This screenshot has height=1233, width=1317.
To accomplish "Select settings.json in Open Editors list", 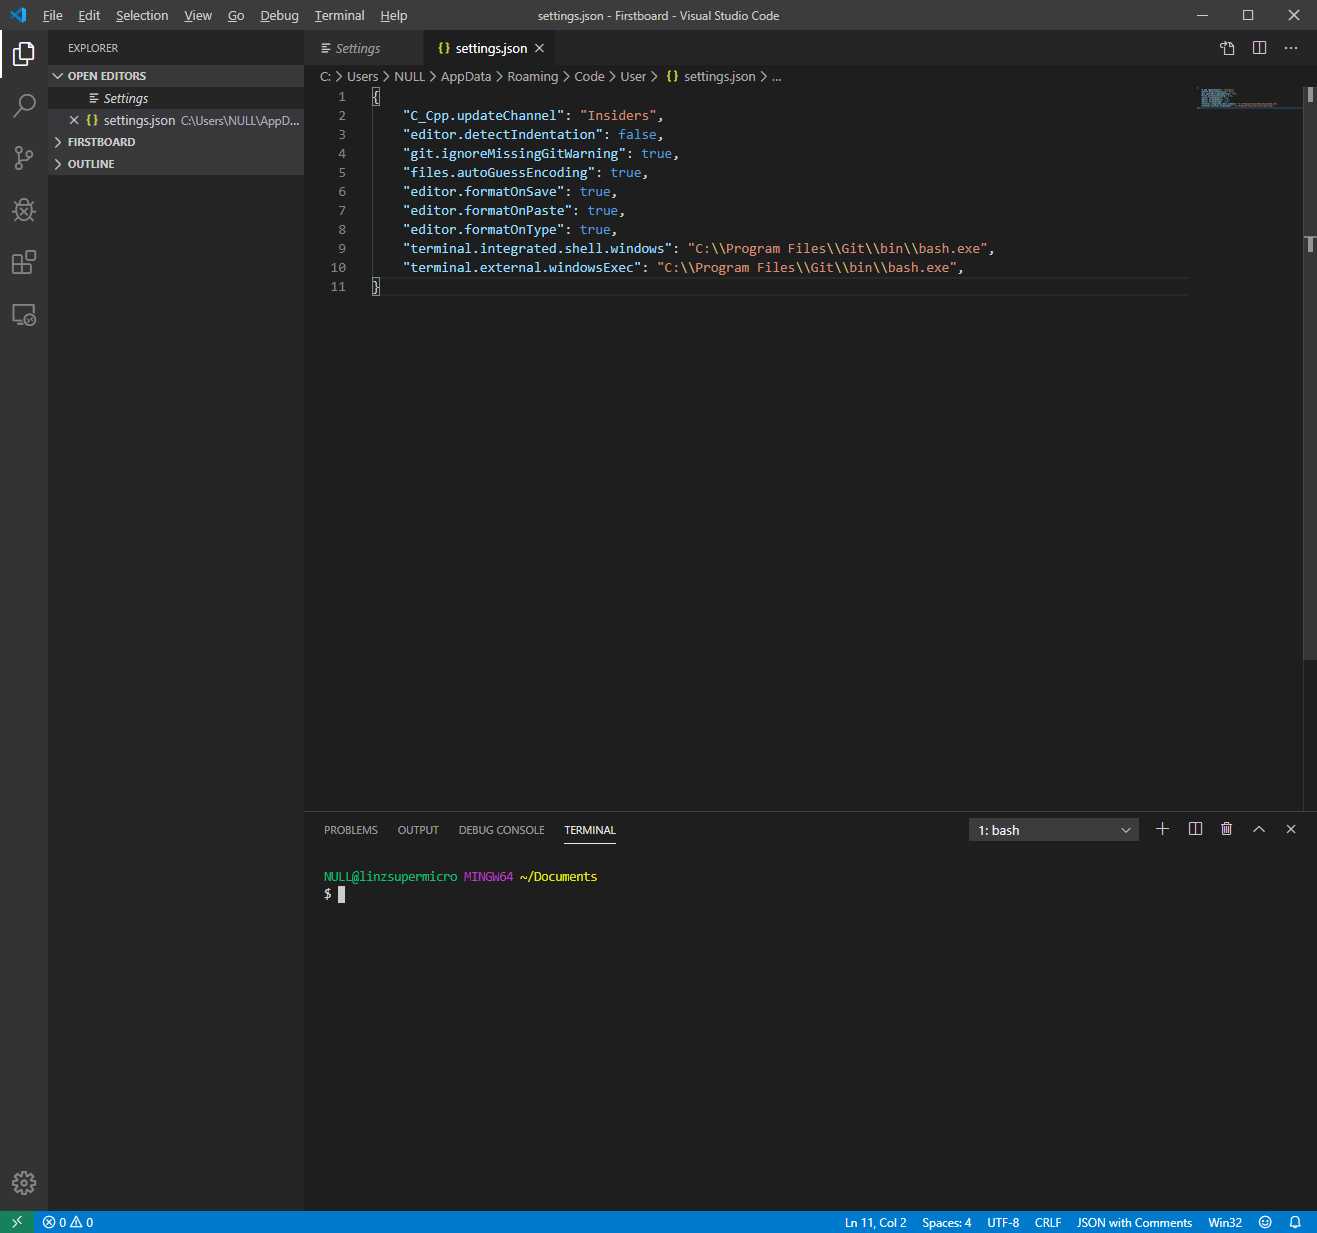I will (176, 120).
